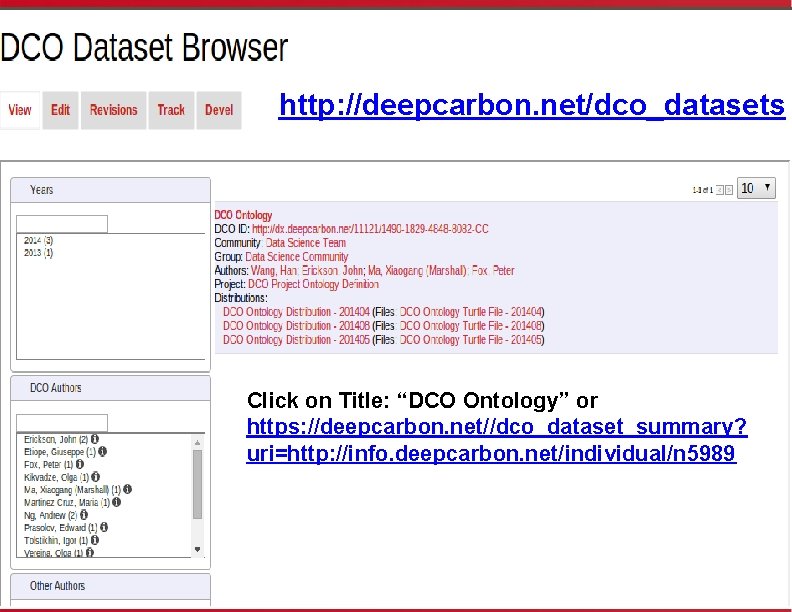This screenshot has height=612, width=792.
Task: Click the Years filter search field
Action: [62, 224]
